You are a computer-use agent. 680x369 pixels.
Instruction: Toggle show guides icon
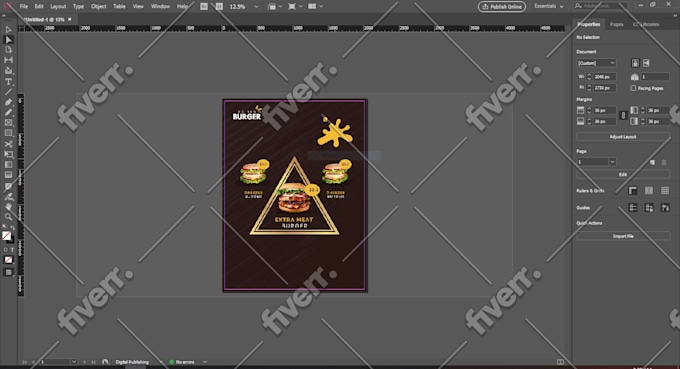point(633,208)
